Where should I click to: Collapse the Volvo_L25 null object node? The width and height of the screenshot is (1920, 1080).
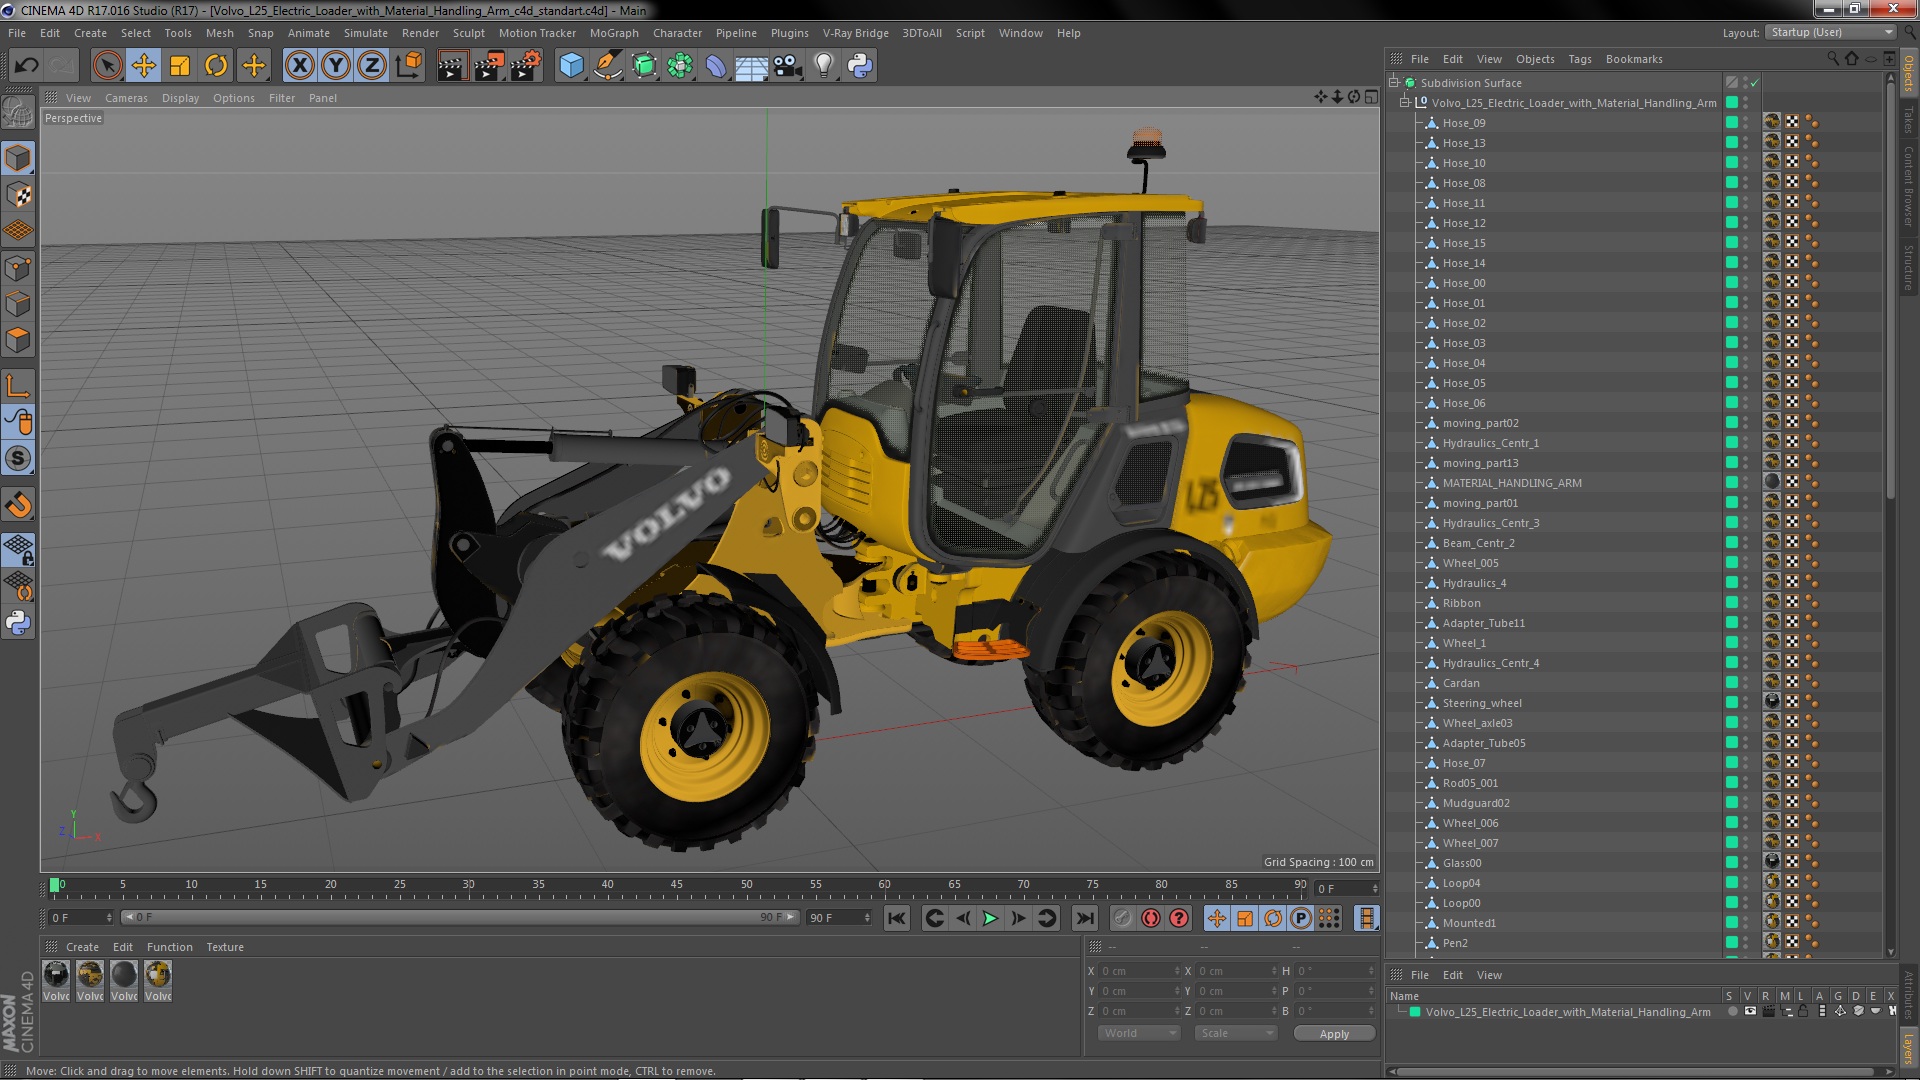tap(1405, 103)
